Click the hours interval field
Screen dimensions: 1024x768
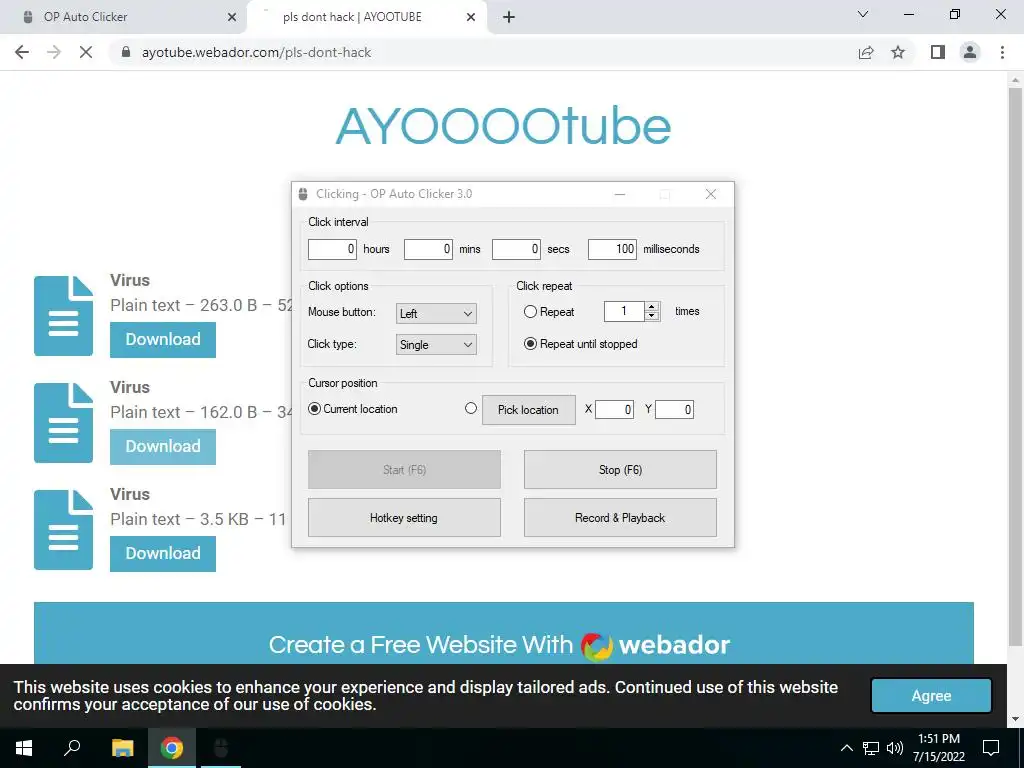click(332, 249)
